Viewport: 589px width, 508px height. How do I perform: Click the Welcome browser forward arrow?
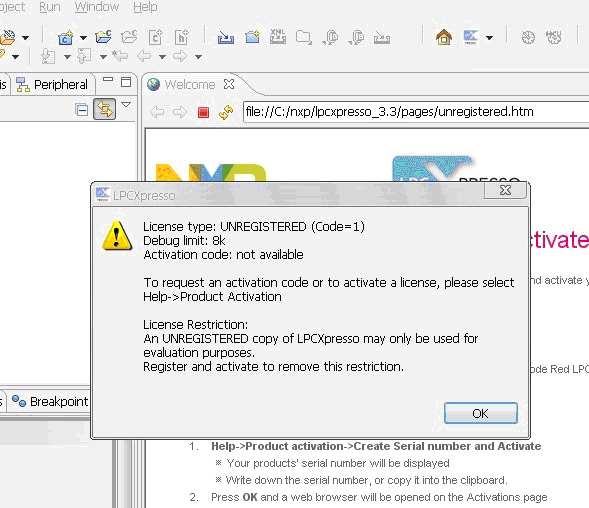coord(180,112)
